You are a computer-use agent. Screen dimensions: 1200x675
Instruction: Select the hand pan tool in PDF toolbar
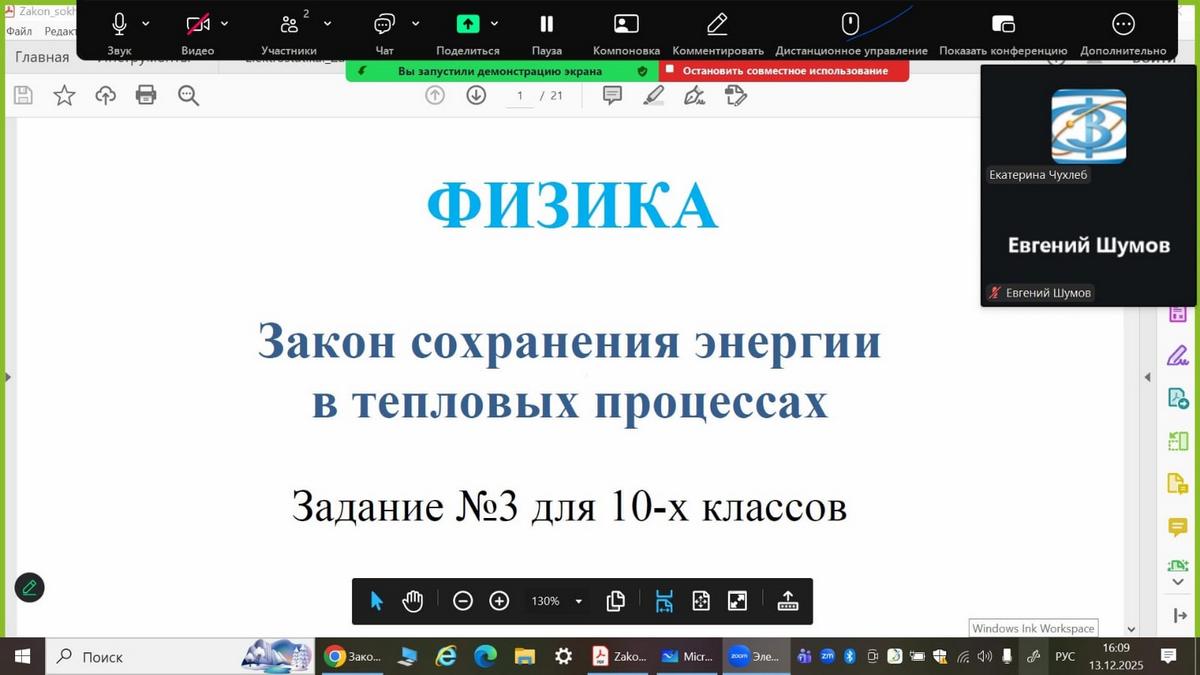[413, 601]
